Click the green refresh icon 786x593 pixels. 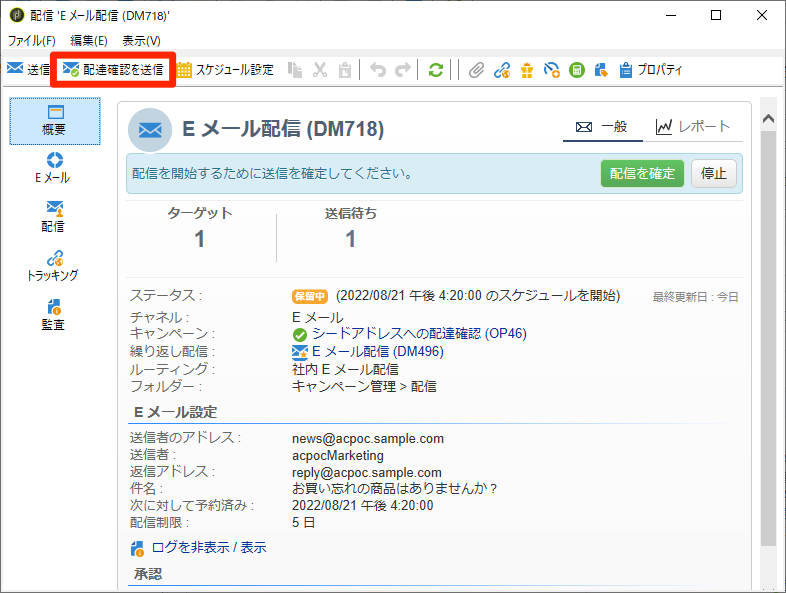pyautogui.click(x=436, y=70)
